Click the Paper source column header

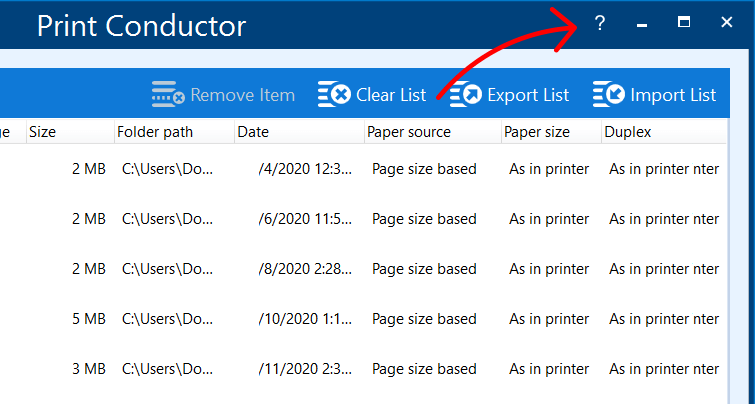tap(408, 131)
